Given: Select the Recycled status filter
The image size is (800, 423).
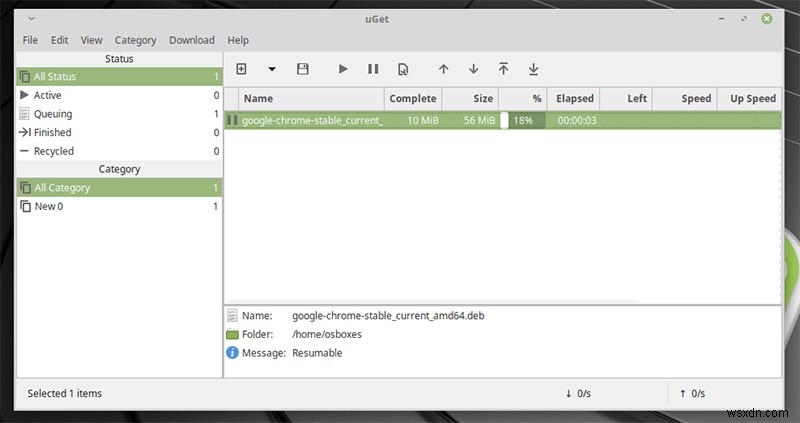Looking at the screenshot, I should (x=119, y=151).
